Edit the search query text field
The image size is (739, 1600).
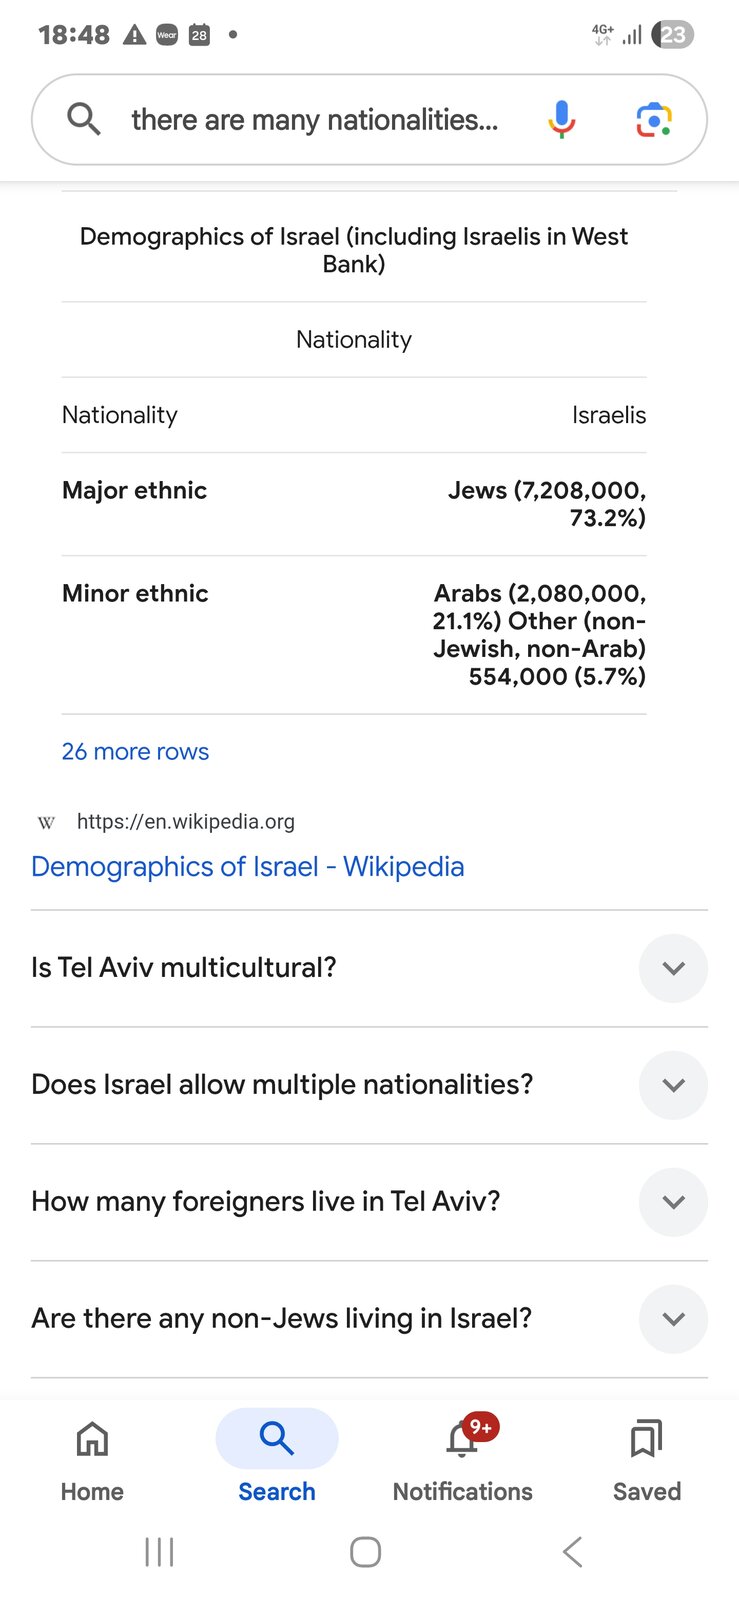point(313,119)
